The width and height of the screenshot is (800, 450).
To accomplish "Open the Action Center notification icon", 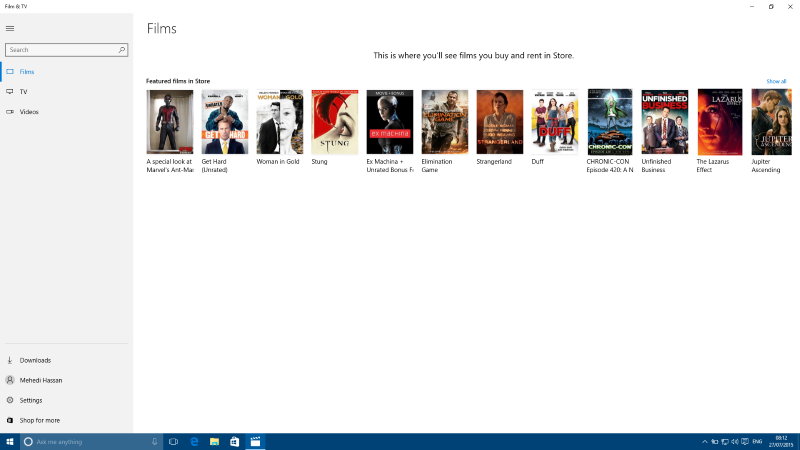I will [745, 442].
